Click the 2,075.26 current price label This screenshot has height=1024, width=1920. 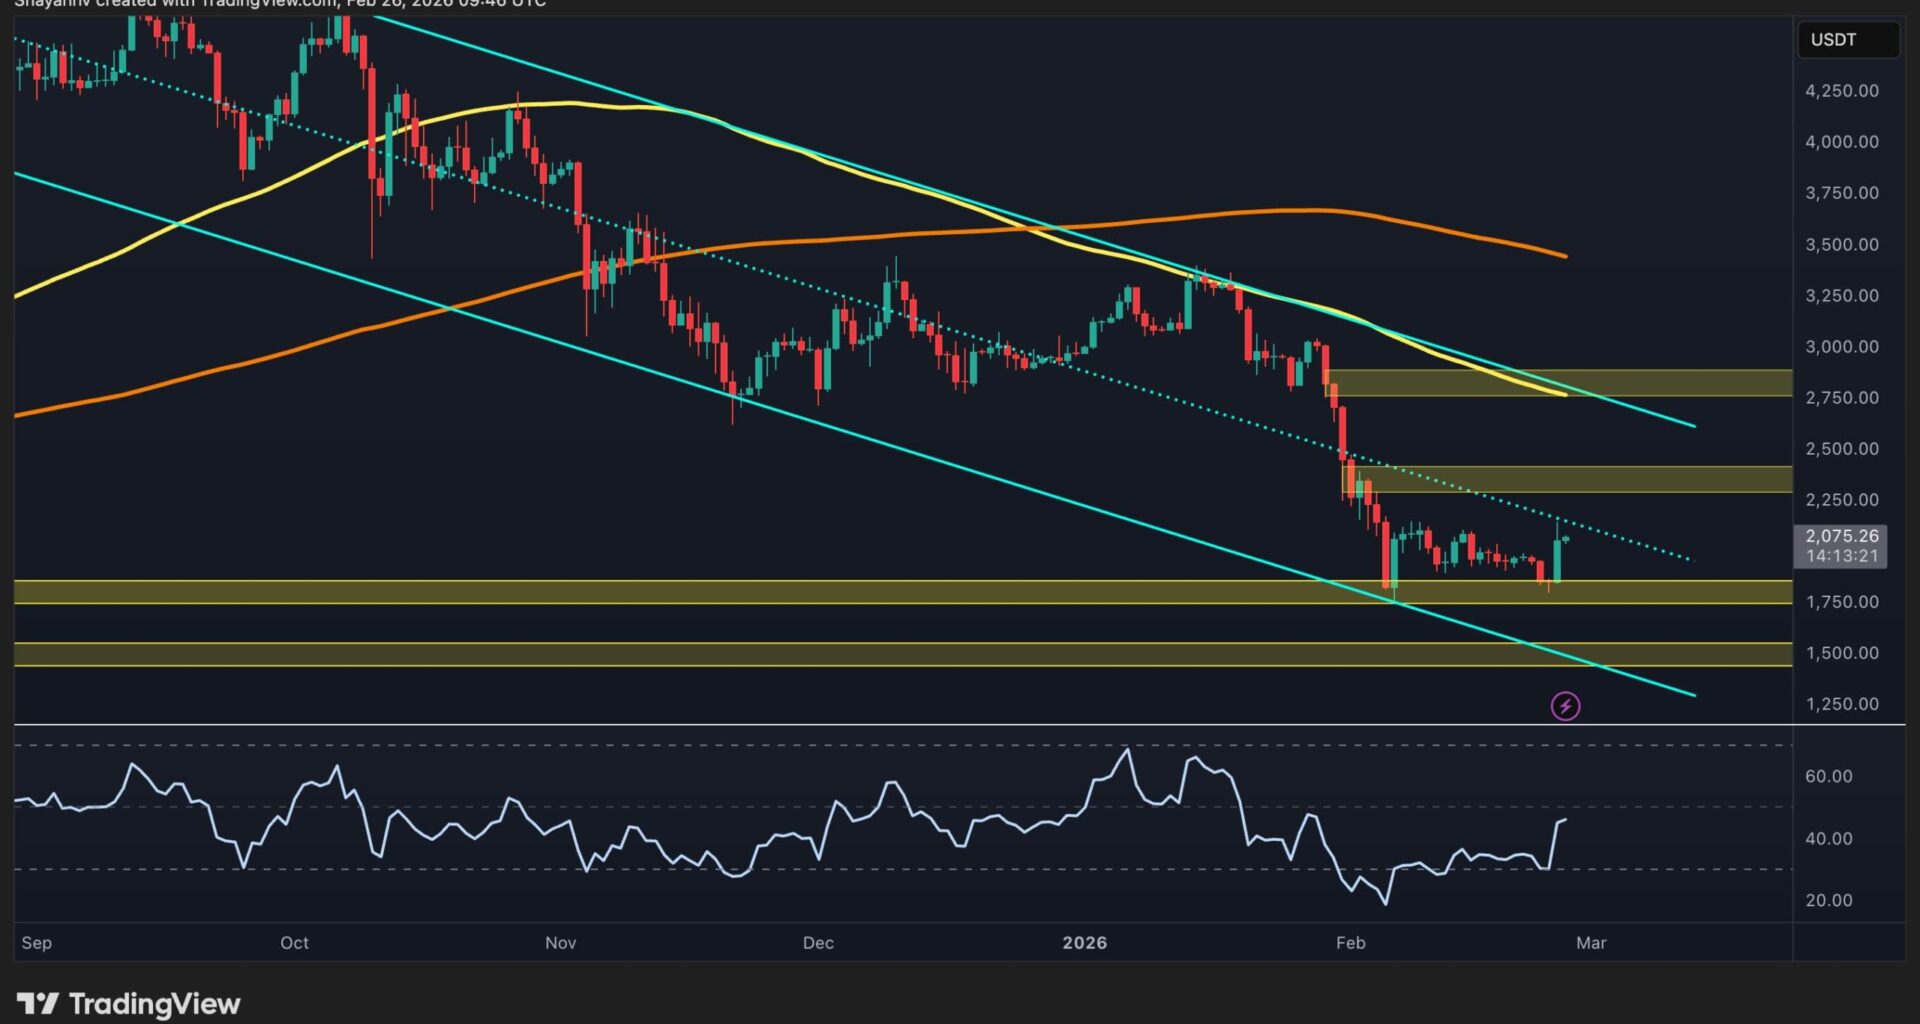1841,536
